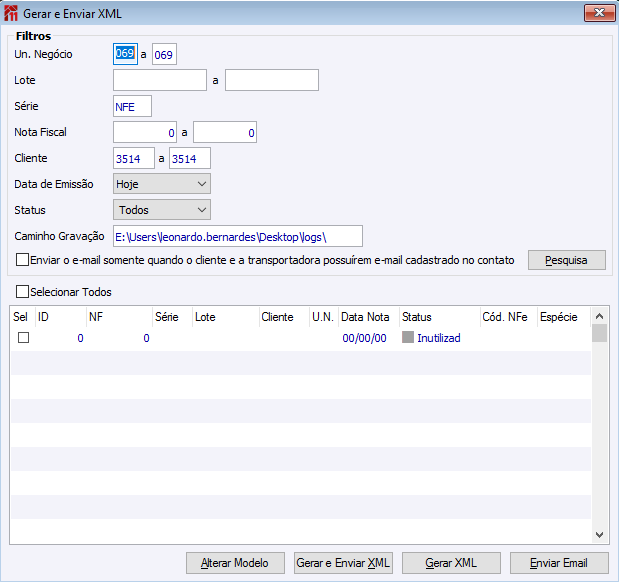619x582 pixels.
Task: Click the second Un. Negócio field
Action: click(x=164, y=54)
